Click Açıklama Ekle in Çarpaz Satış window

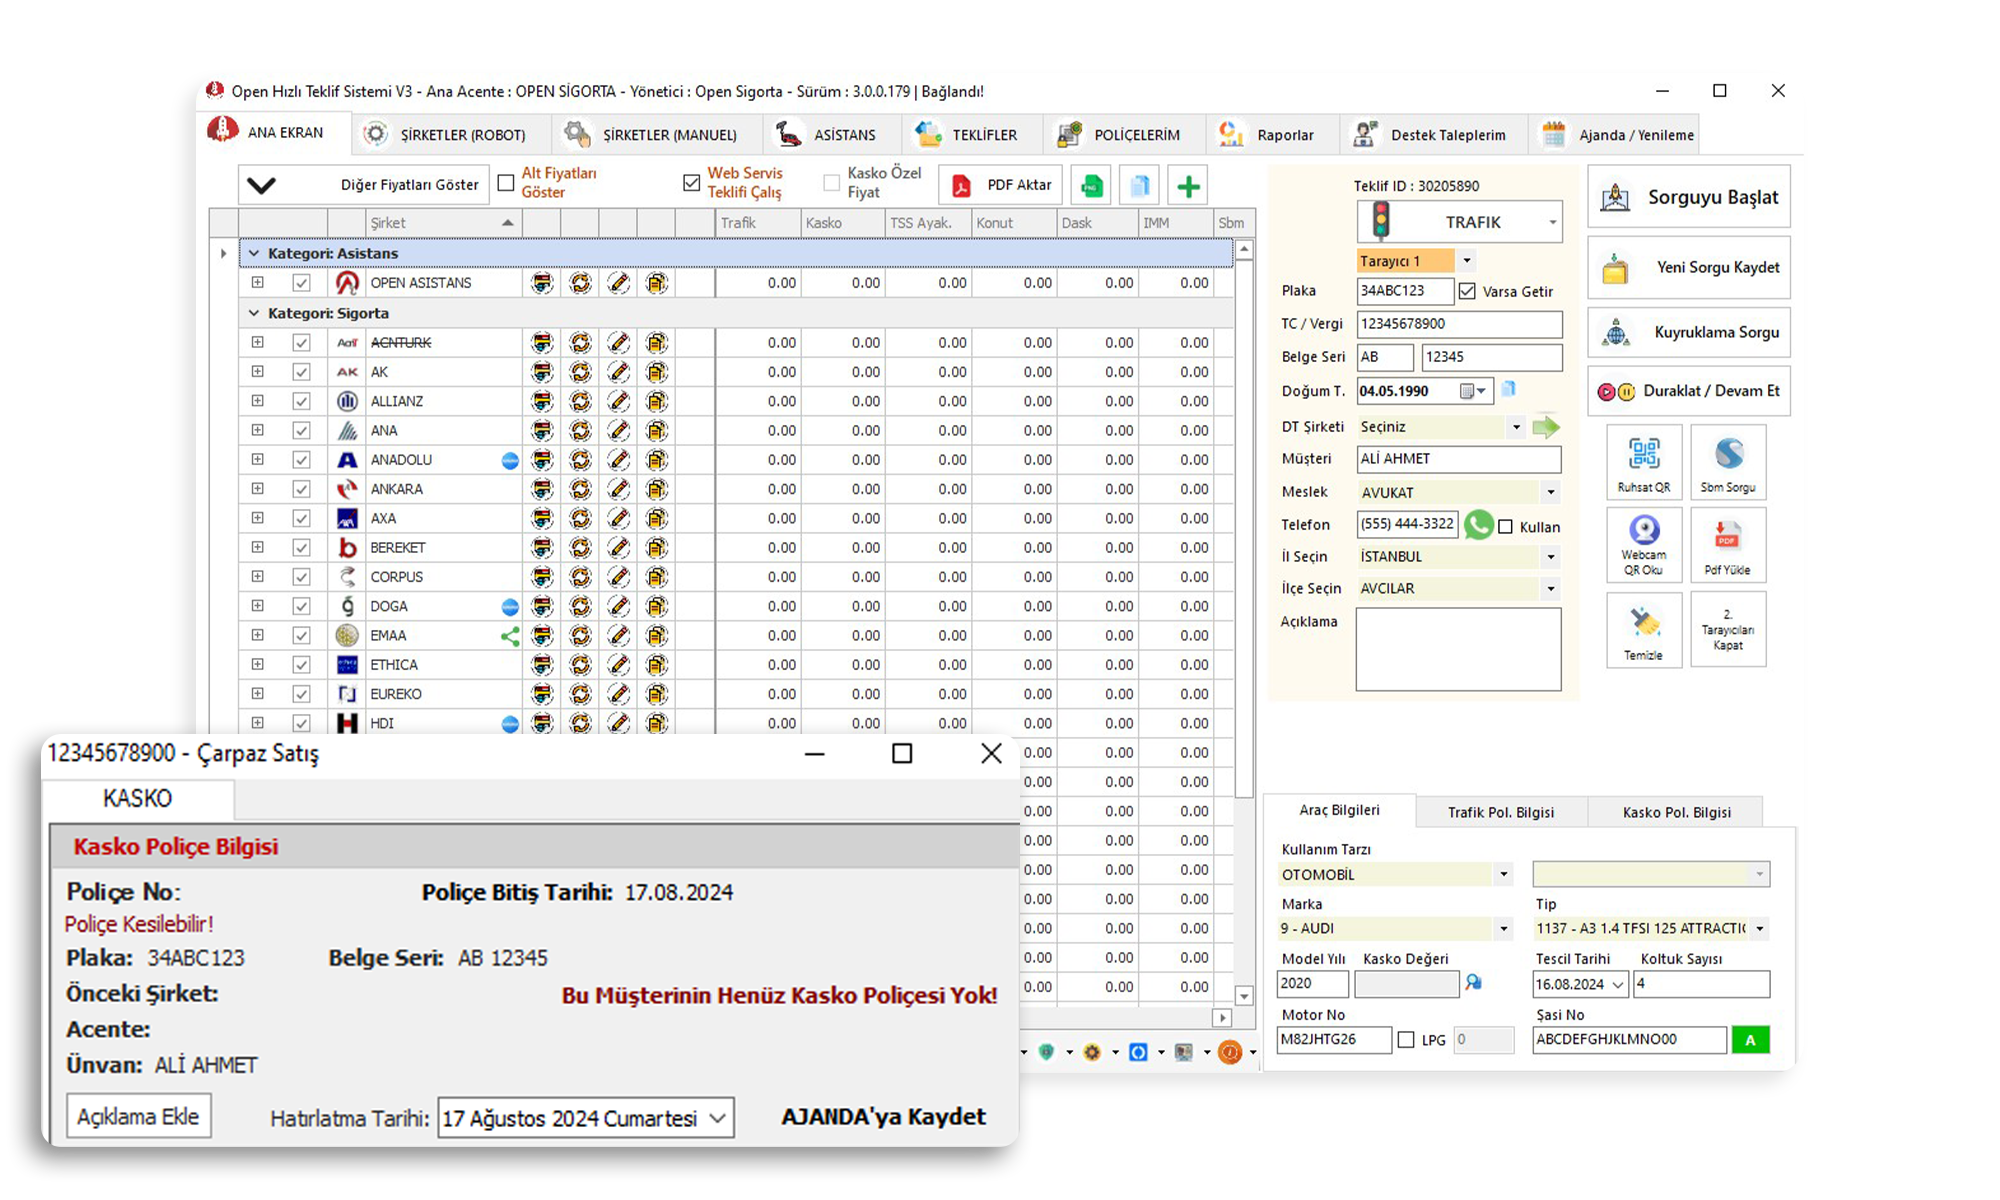[x=138, y=1116]
